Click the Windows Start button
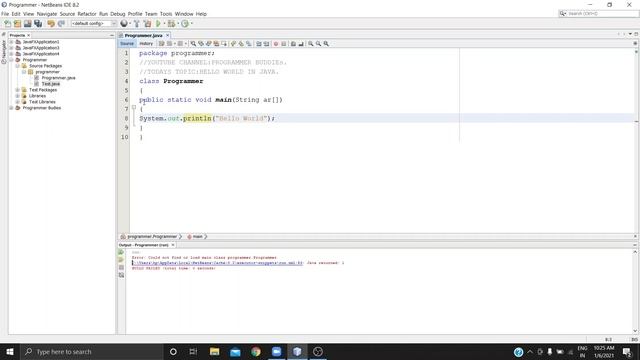Screen dimensions: 640x360 (x=10, y=351)
